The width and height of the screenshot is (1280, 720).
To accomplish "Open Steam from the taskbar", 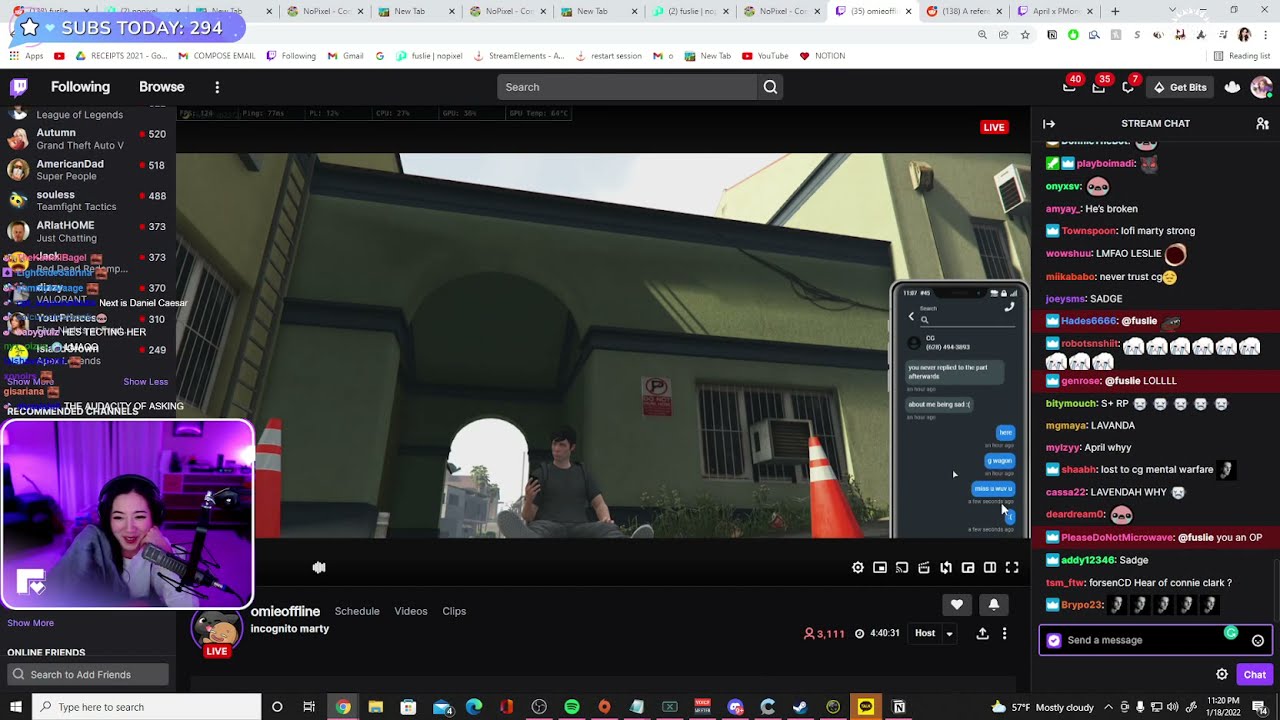I will click(x=800, y=707).
